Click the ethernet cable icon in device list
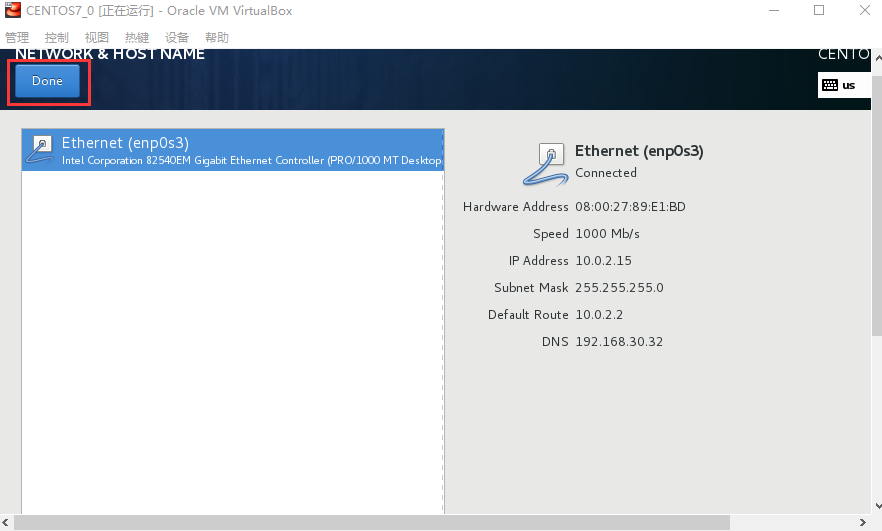The width and height of the screenshot is (882, 531). [40, 149]
